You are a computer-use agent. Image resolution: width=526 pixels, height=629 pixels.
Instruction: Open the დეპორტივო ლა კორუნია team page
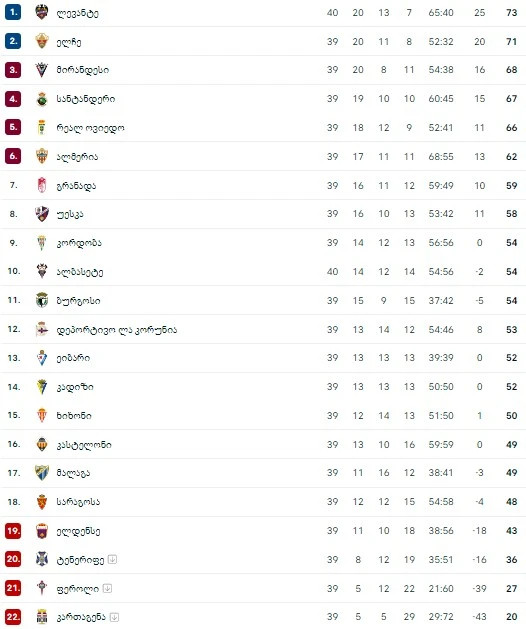pos(116,330)
